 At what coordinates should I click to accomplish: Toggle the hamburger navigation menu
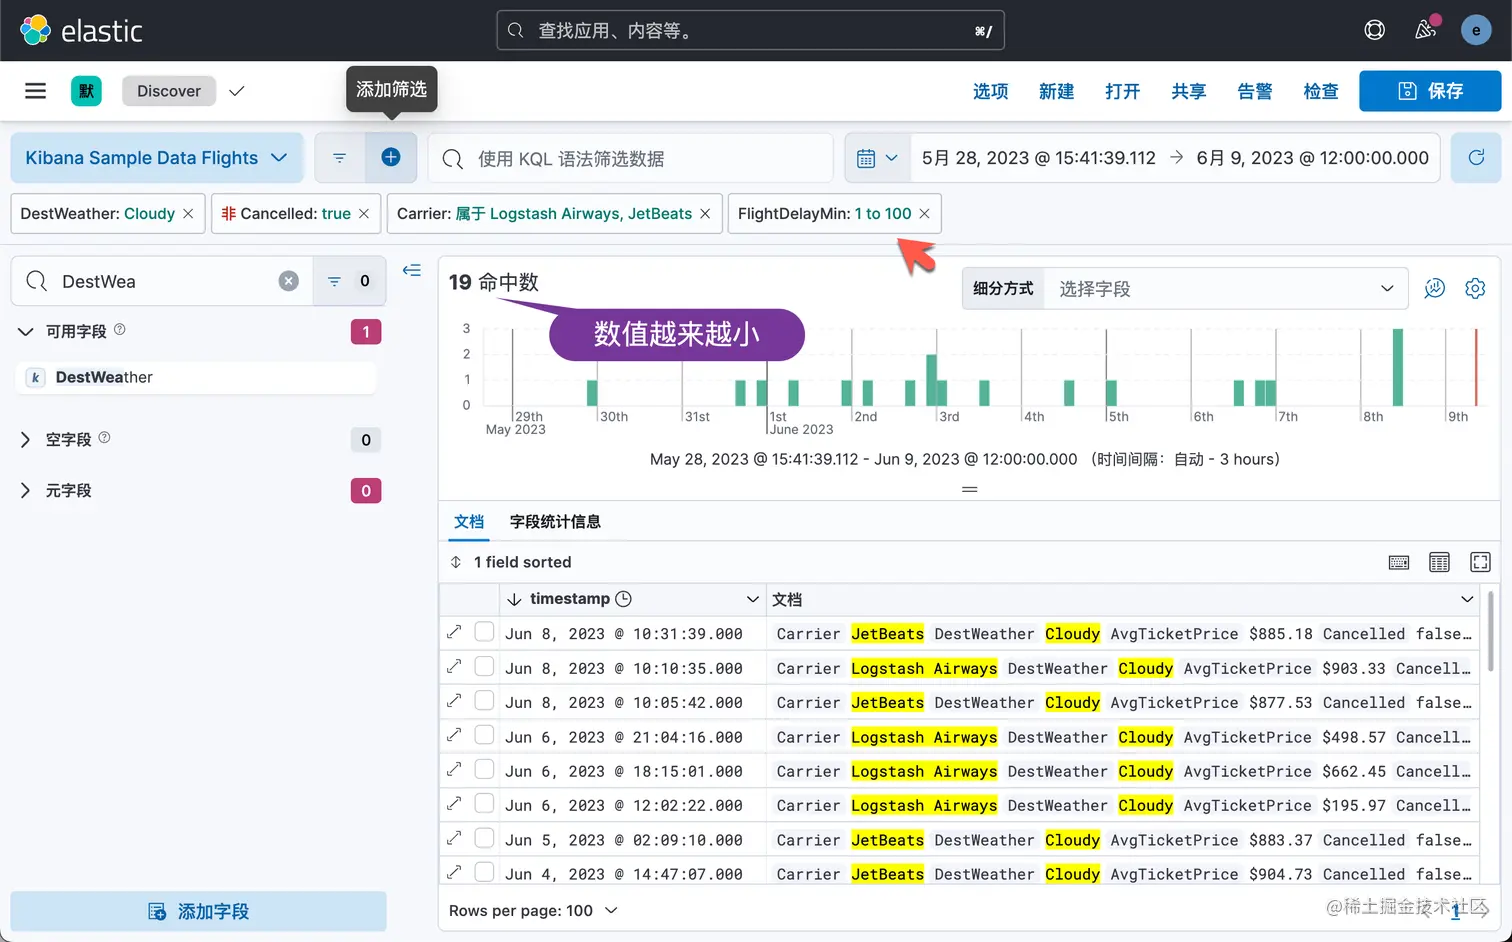pos(36,91)
